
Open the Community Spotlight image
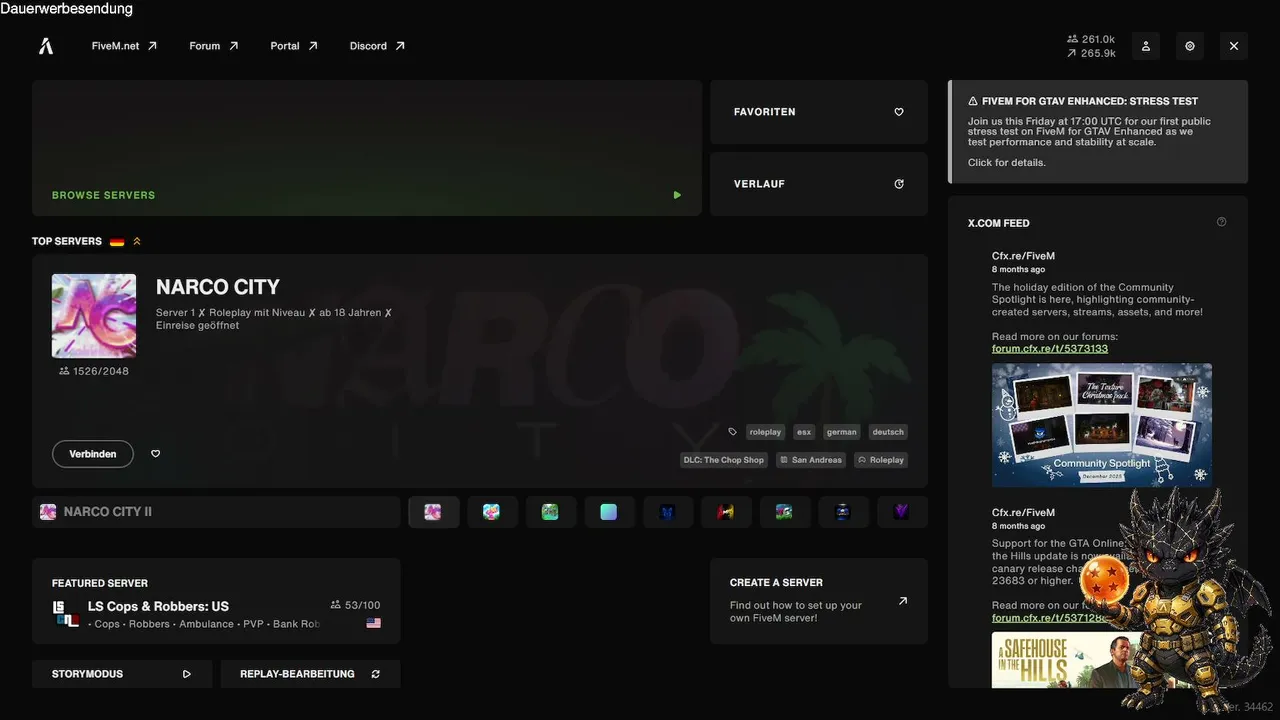pyautogui.click(x=1102, y=425)
